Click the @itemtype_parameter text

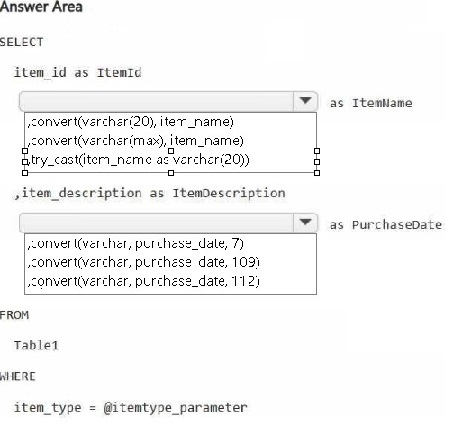(x=175, y=408)
